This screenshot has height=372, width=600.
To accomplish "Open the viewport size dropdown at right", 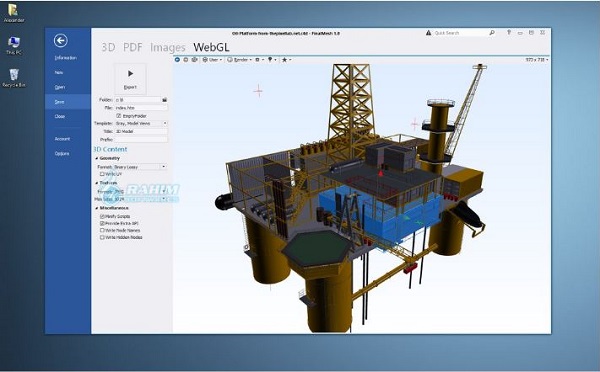I will 537,60.
